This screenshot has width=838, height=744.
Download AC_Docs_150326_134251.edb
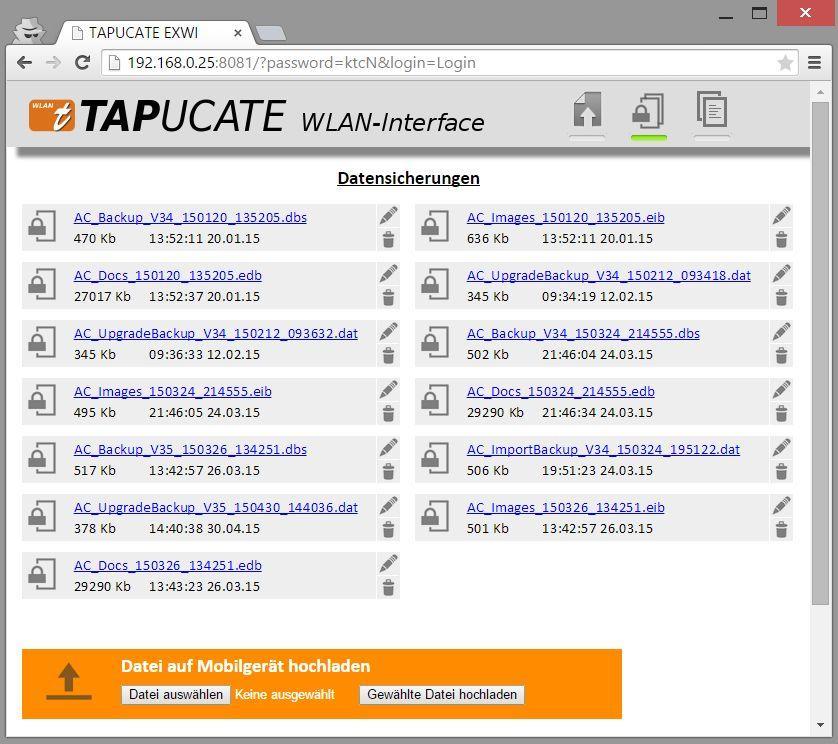click(168, 565)
